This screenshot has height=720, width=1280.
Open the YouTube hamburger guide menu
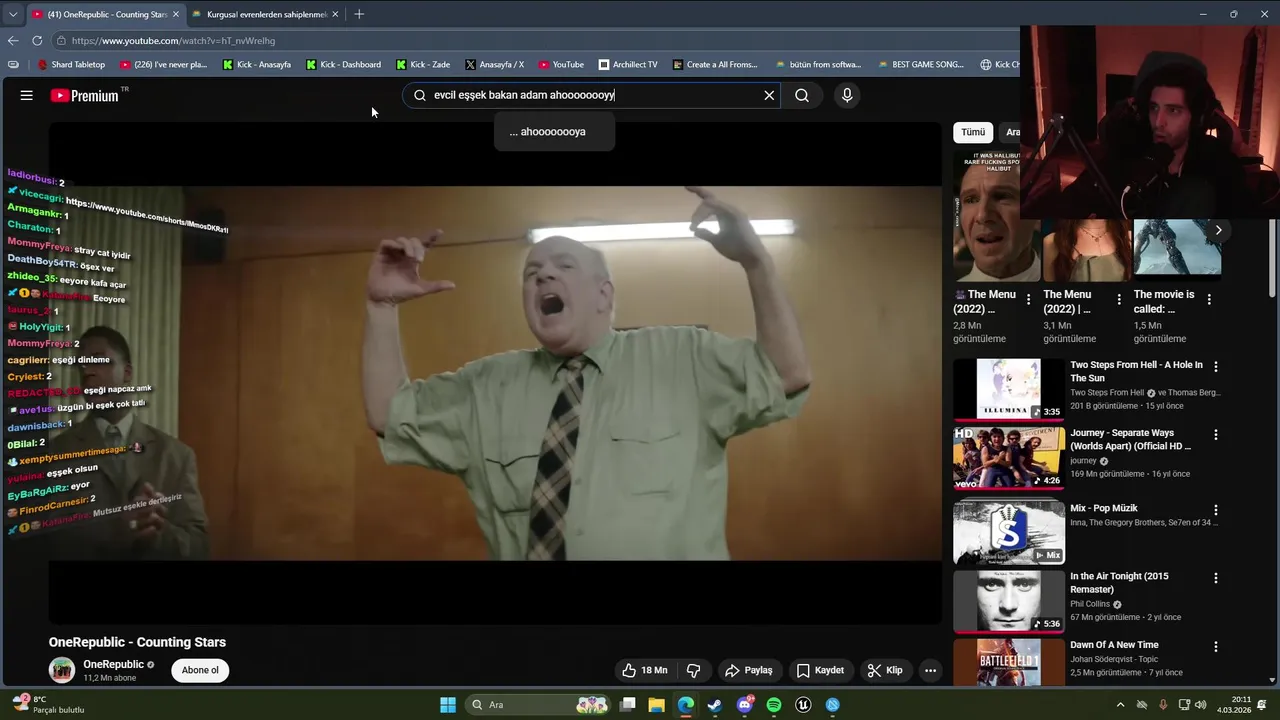27,95
